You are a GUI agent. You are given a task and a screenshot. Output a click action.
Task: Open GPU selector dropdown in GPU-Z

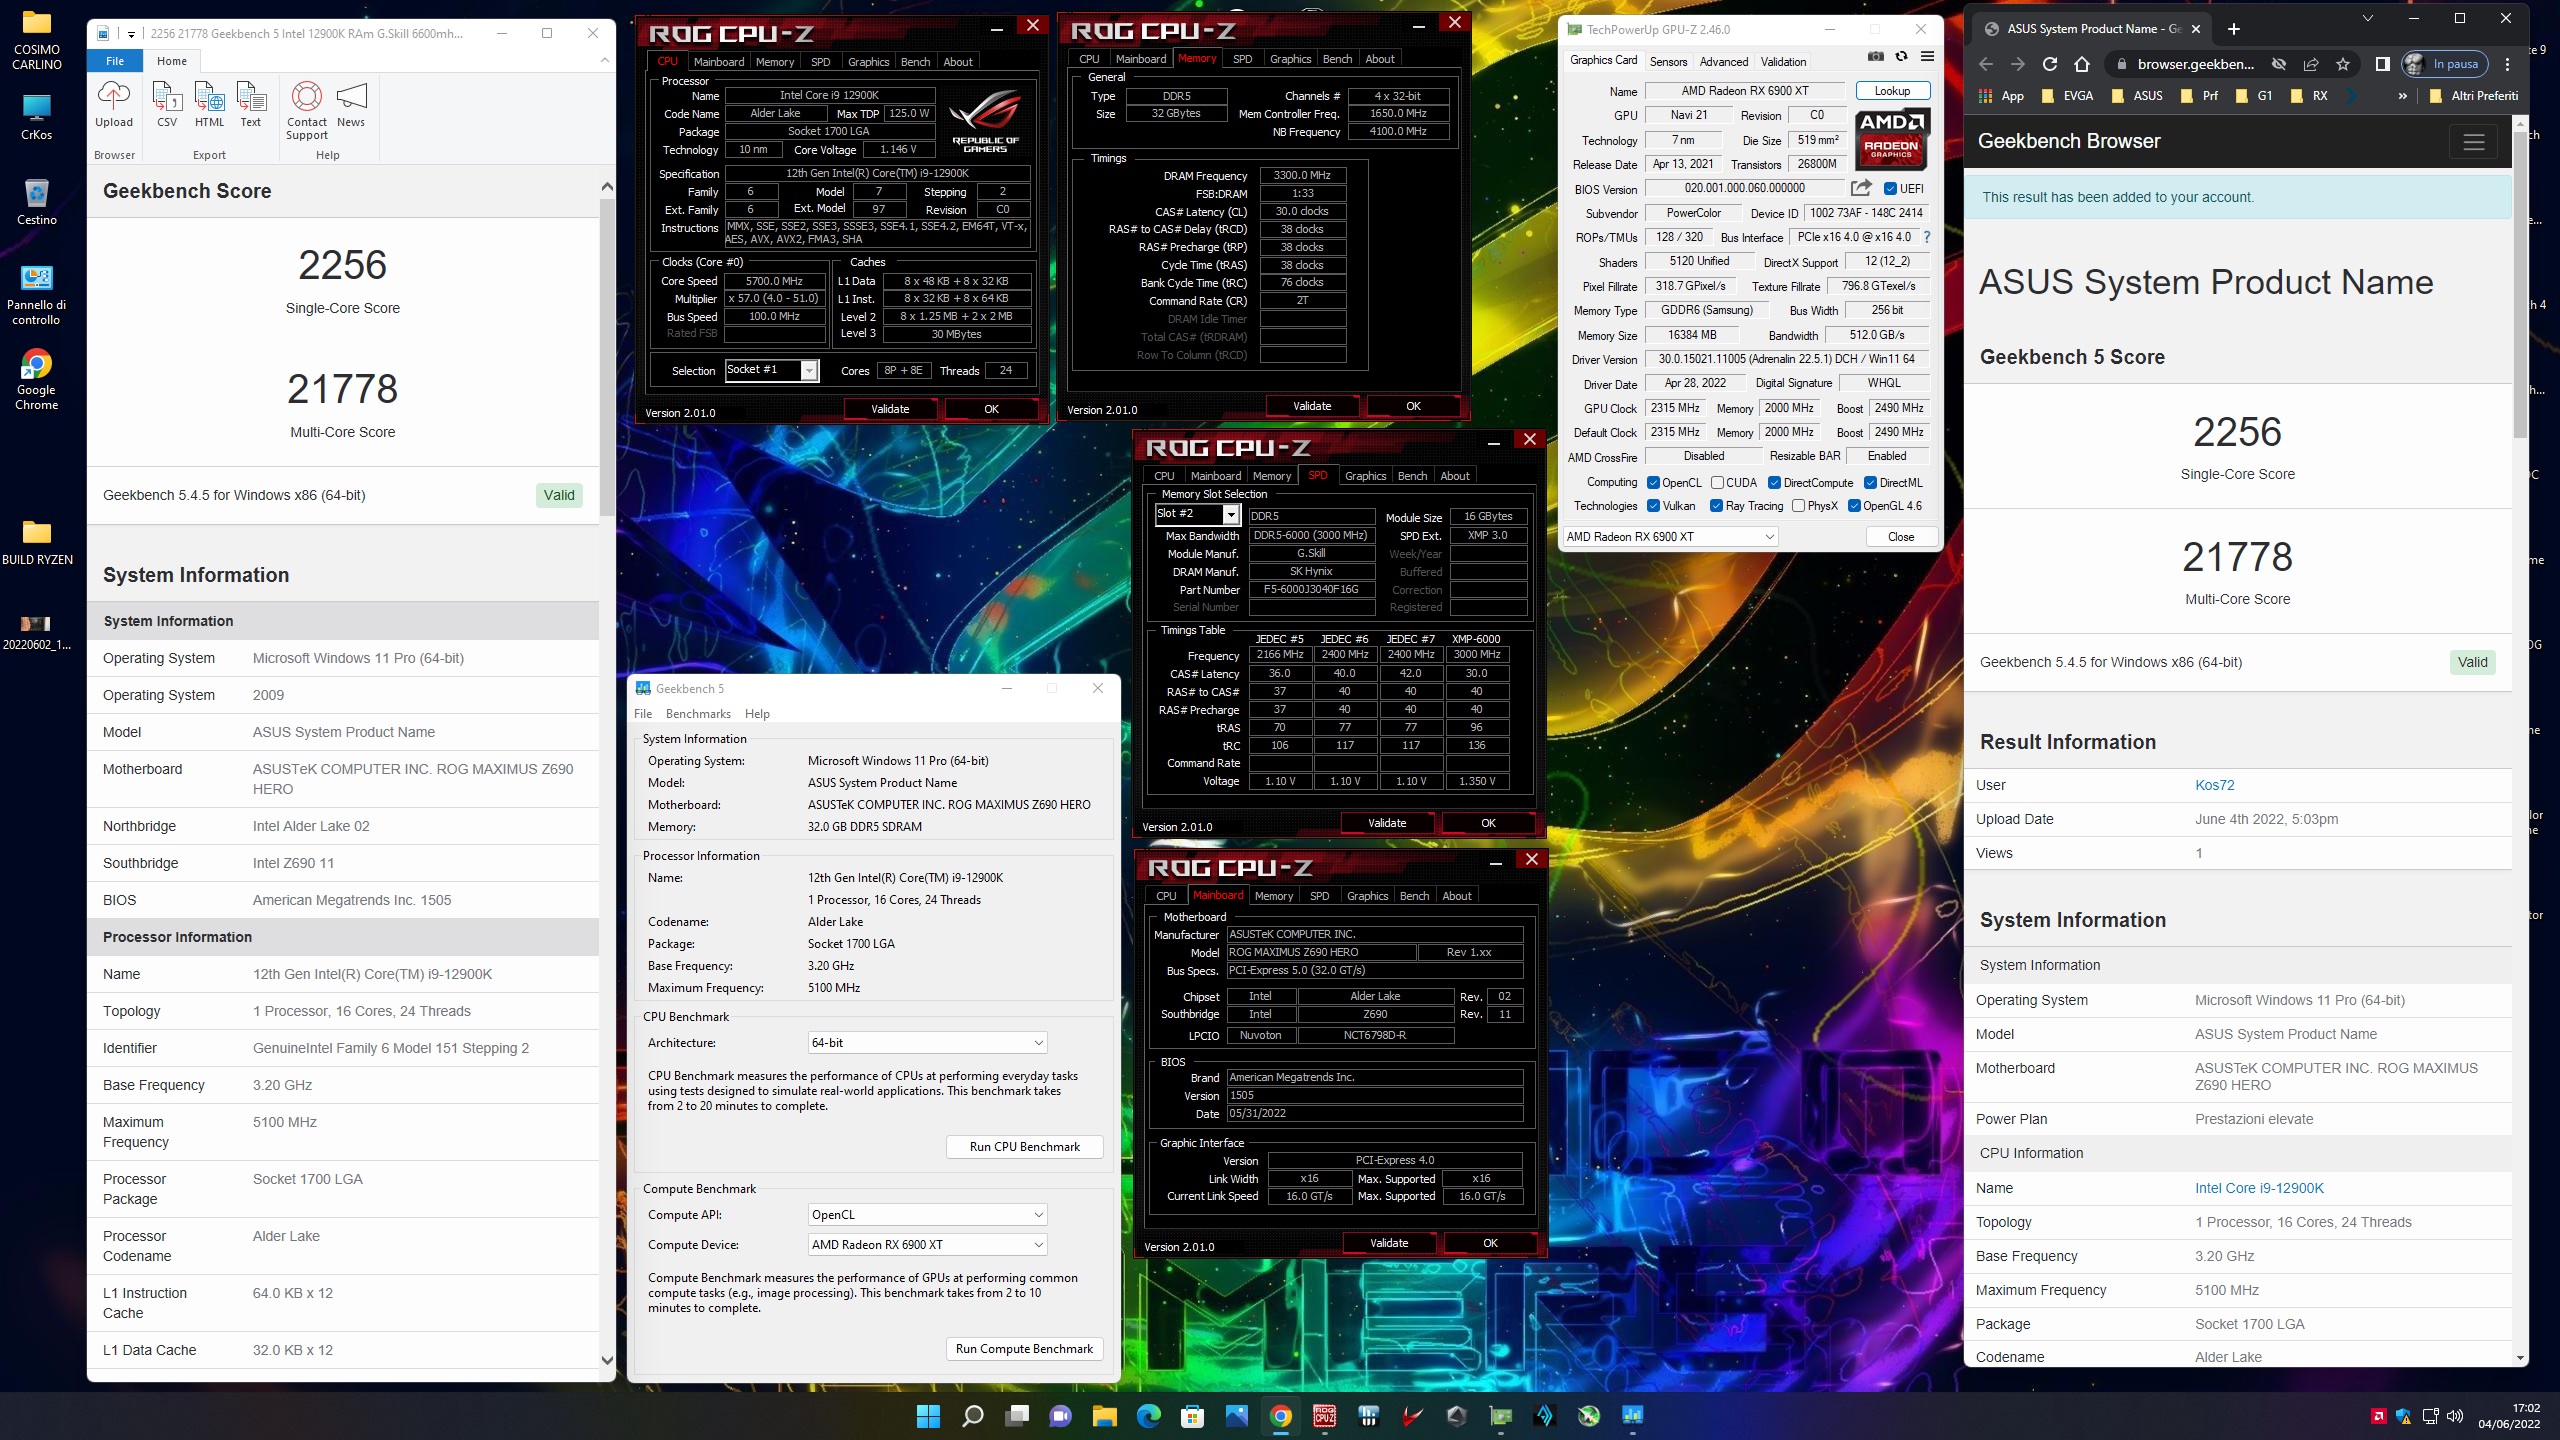click(x=1670, y=537)
